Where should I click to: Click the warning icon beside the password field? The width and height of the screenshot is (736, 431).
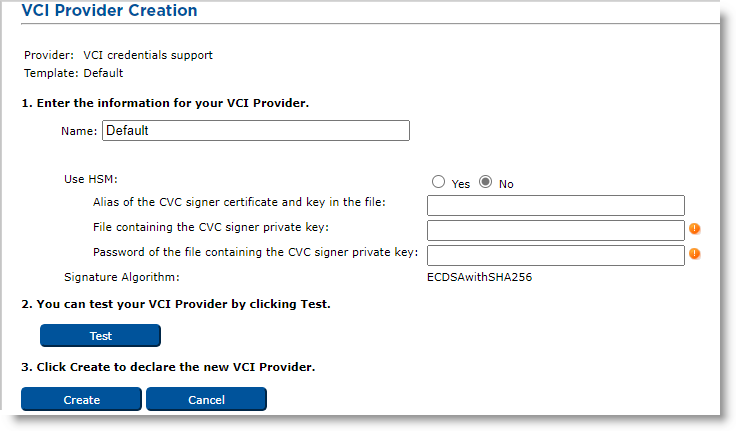click(x=695, y=253)
